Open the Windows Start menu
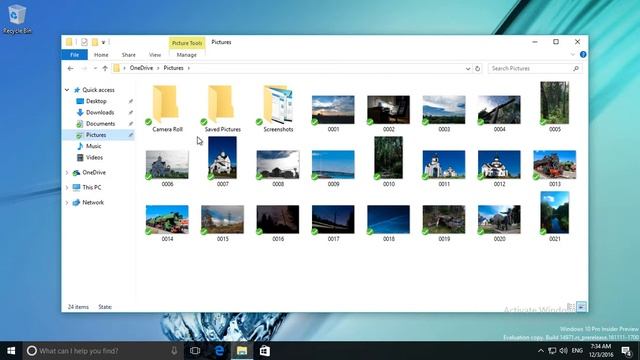This screenshot has width=640, height=360. (11, 351)
